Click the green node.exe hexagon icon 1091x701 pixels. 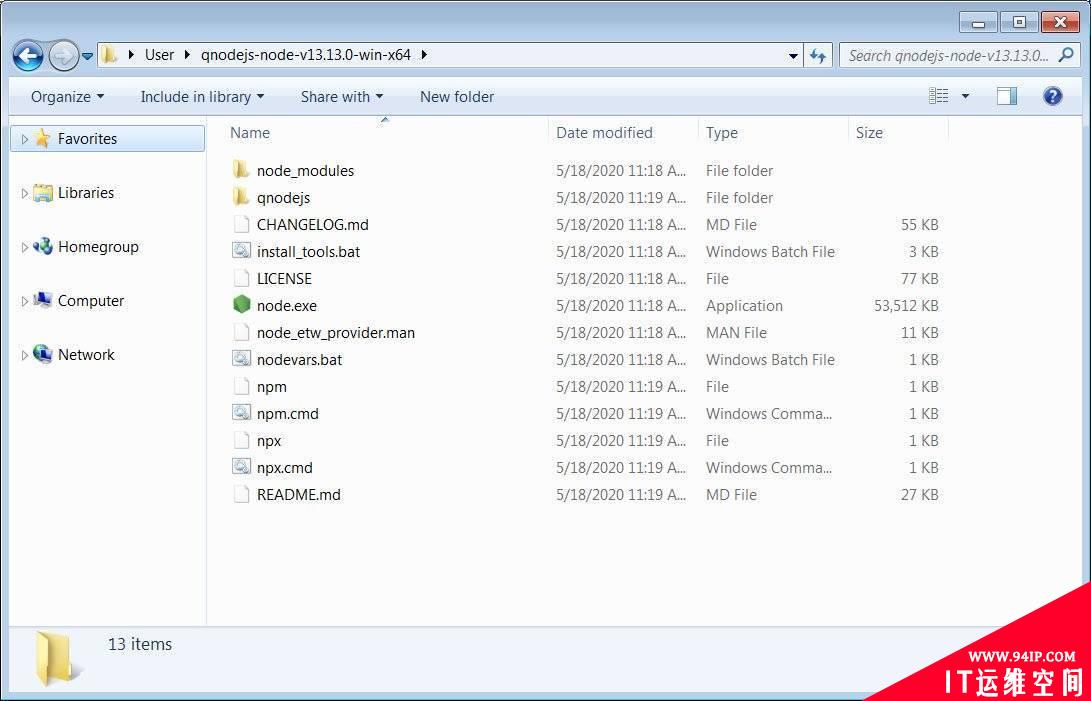[241, 305]
